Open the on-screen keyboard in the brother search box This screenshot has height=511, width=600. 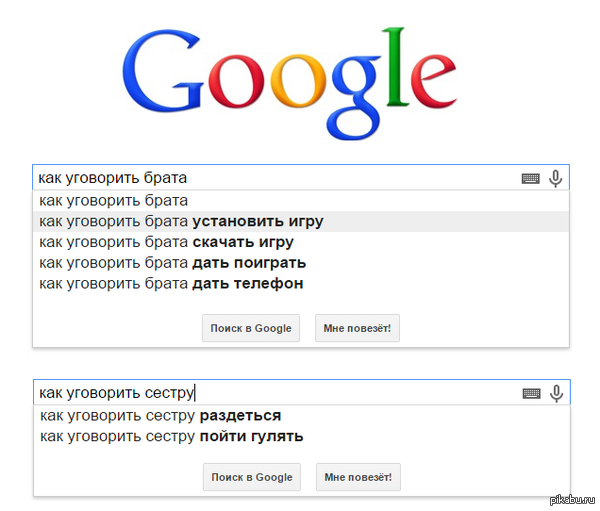pyautogui.click(x=531, y=179)
